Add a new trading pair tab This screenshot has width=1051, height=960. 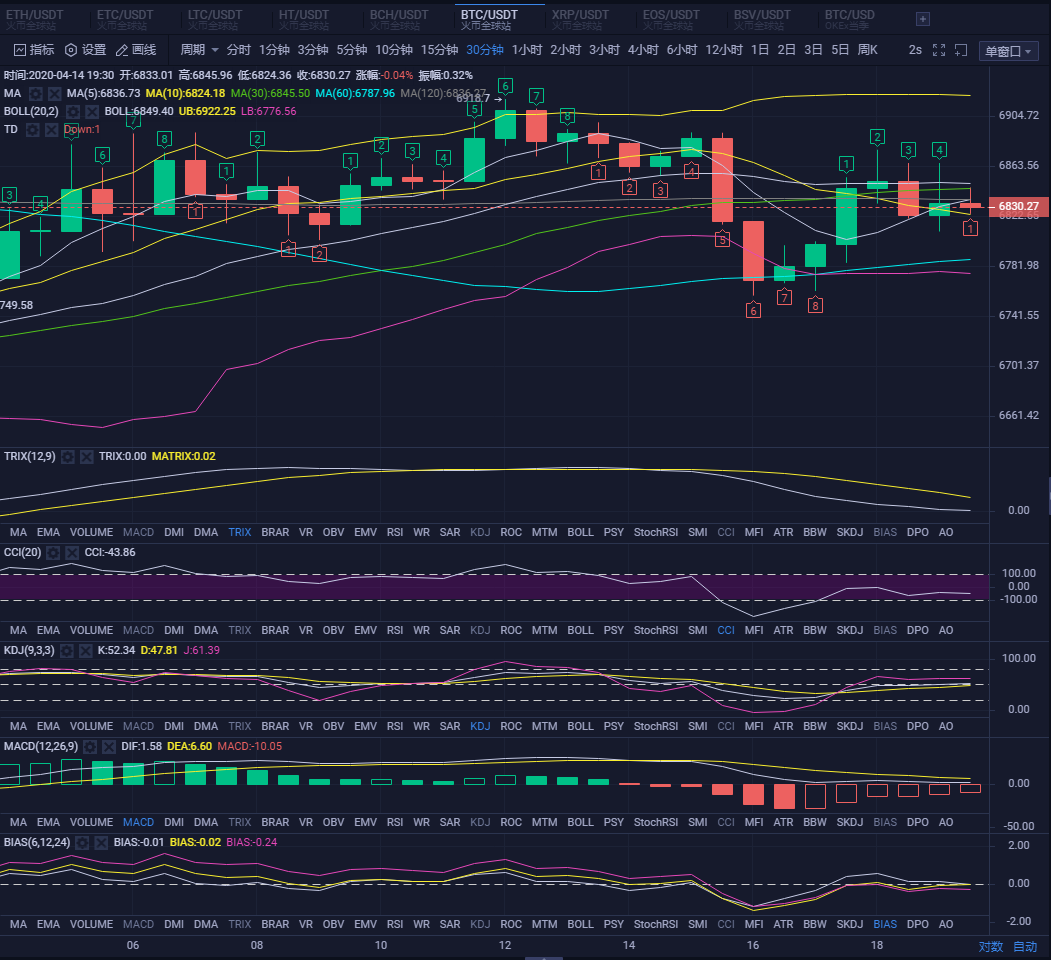[x=923, y=19]
